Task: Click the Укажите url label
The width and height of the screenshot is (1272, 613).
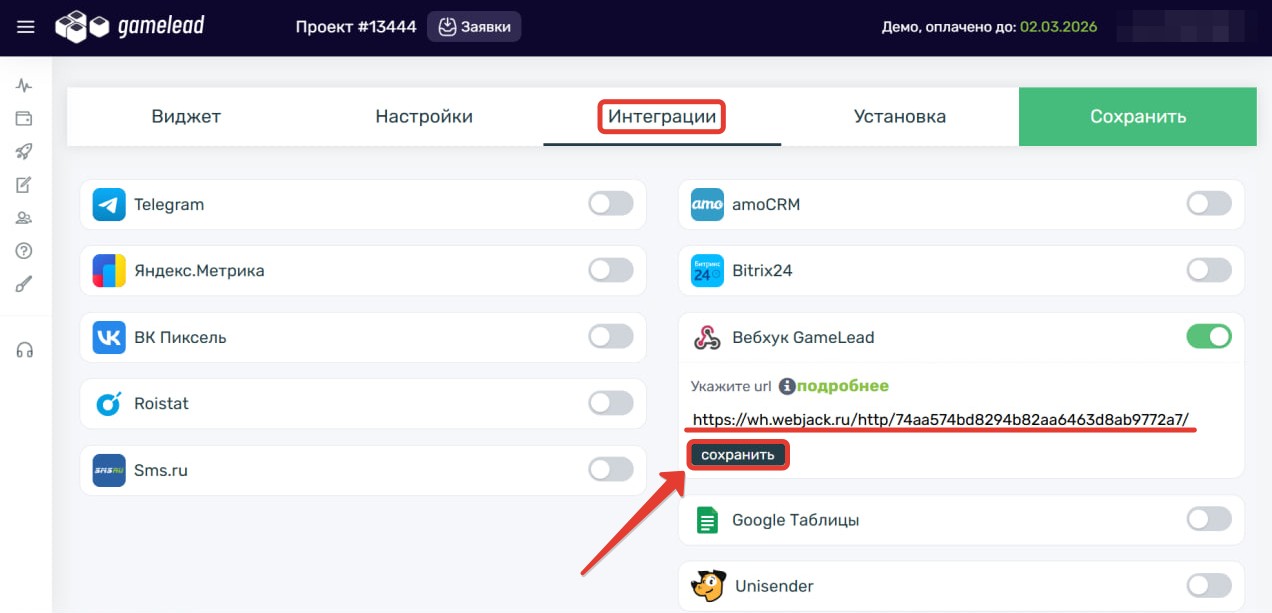Action: (731, 386)
